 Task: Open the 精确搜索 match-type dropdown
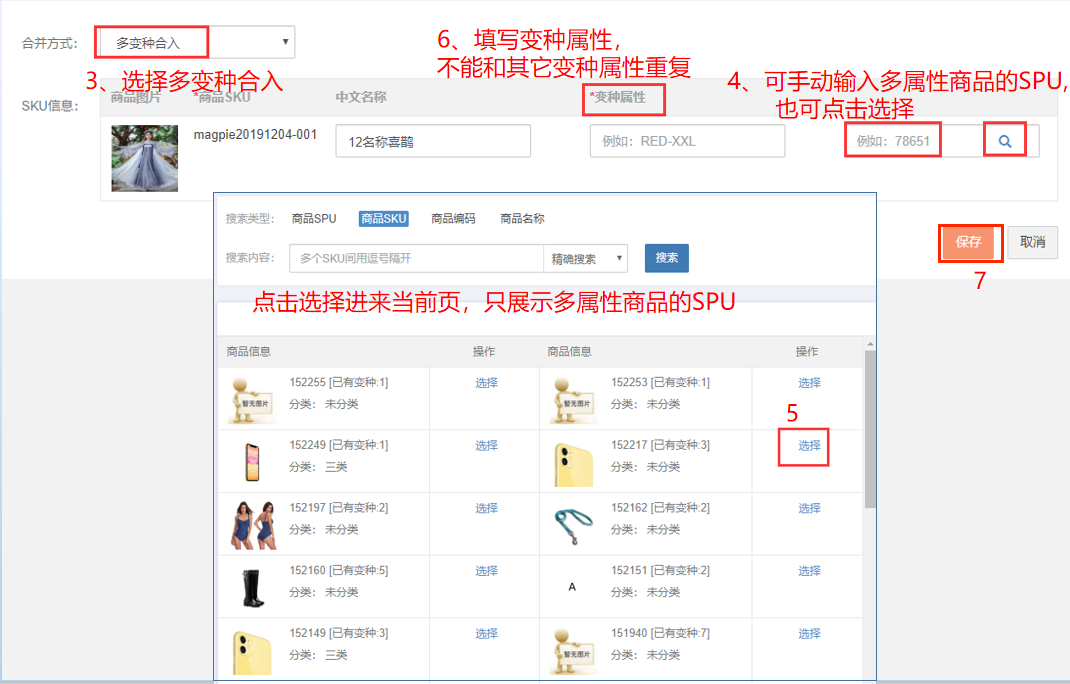585,259
